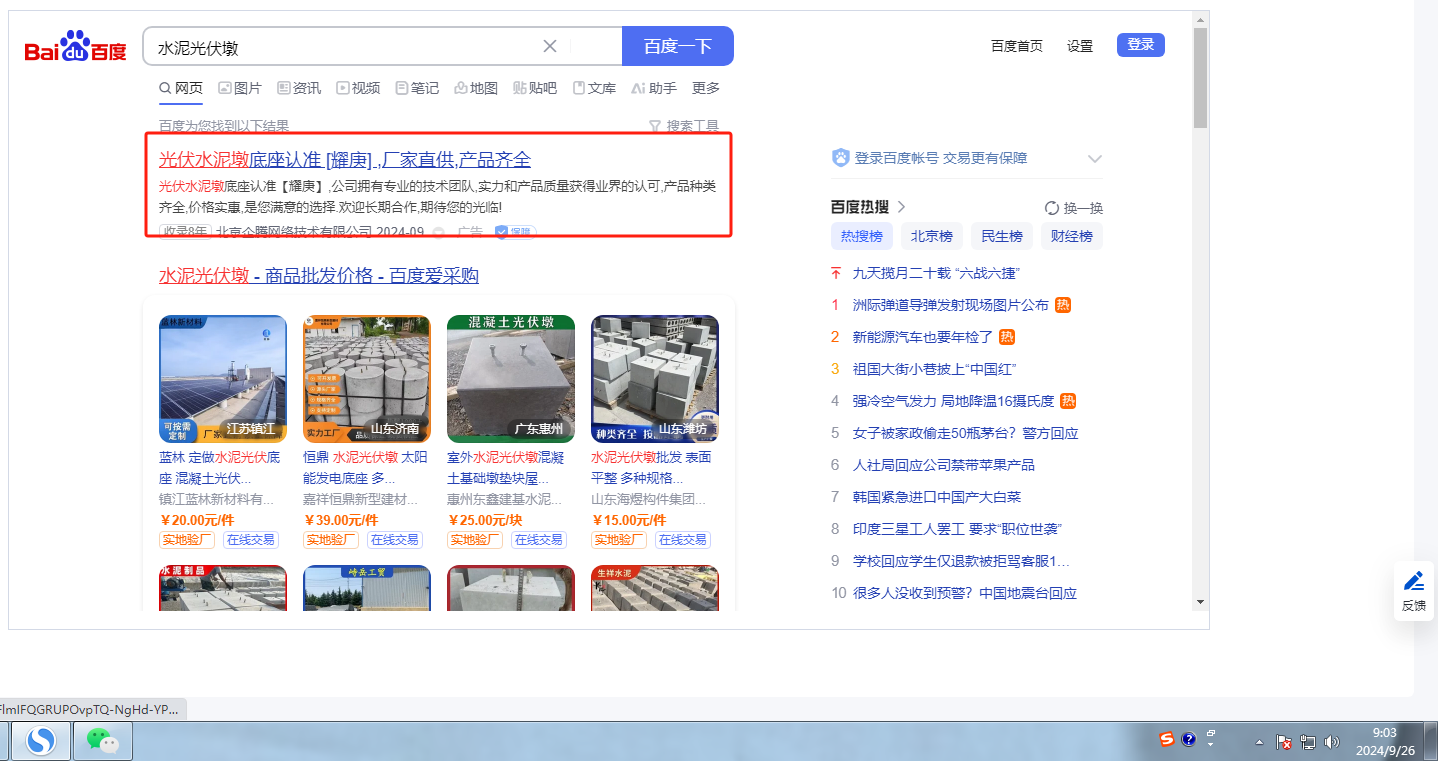Click the red up-arrow icon beside 九天揽月
The width and height of the screenshot is (1438, 761).
click(836, 273)
